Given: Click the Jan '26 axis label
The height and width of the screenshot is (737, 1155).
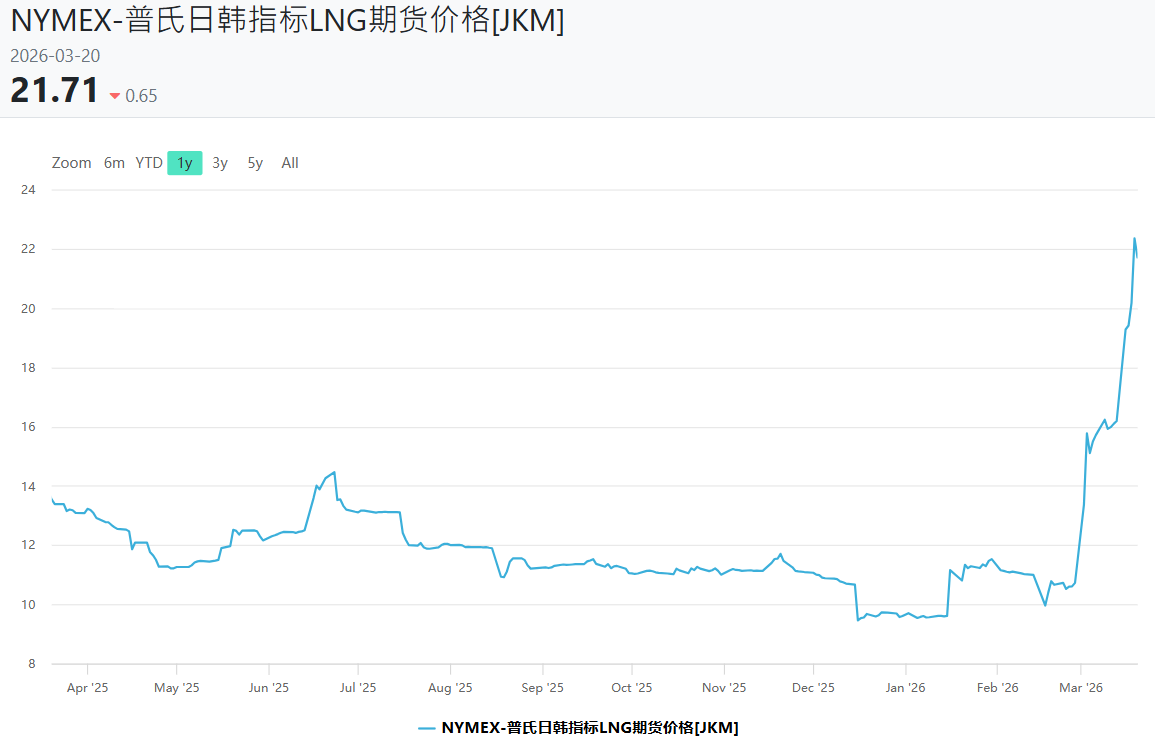Looking at the screenshot, I should click(904, 687).
